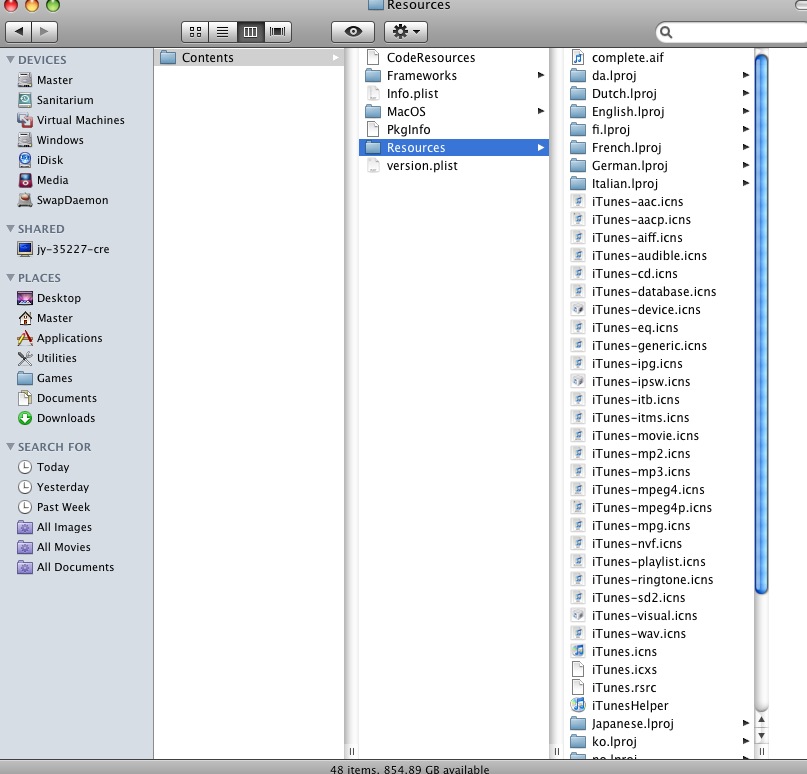Open the Documents icon in Places
807x774 pixels.
[x=25, y=398]
